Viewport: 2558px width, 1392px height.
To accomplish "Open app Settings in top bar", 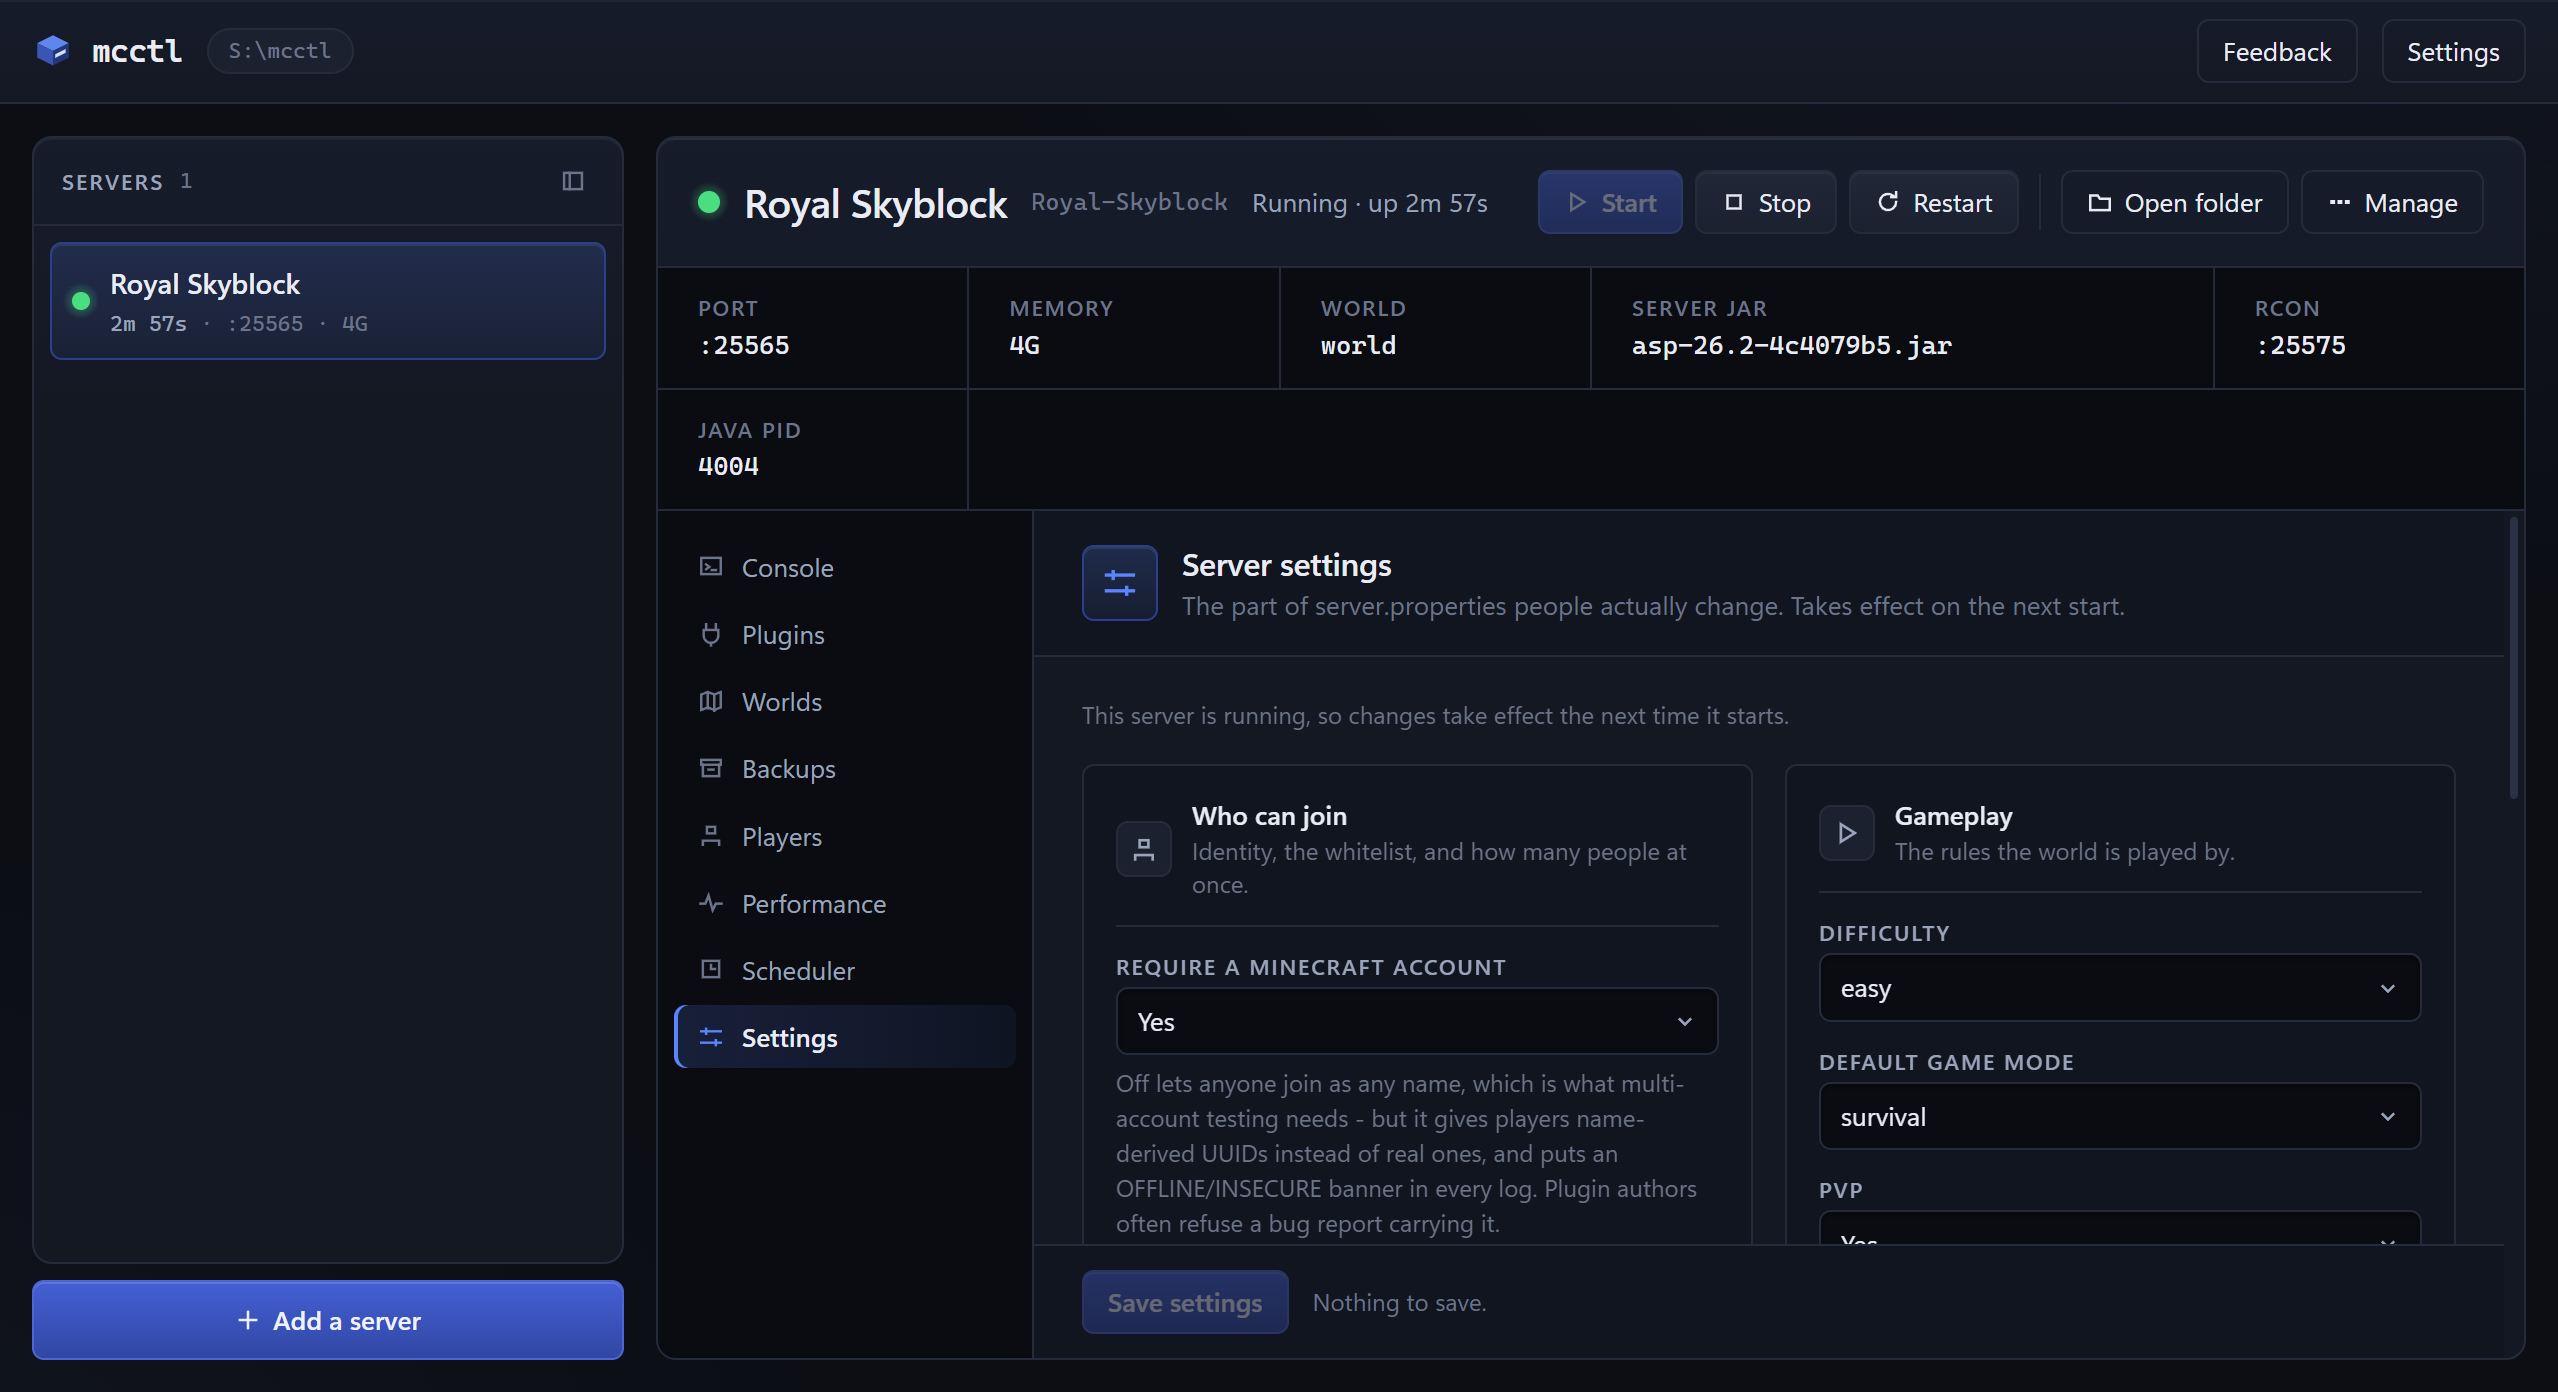I will click(x=2453, y=52).
